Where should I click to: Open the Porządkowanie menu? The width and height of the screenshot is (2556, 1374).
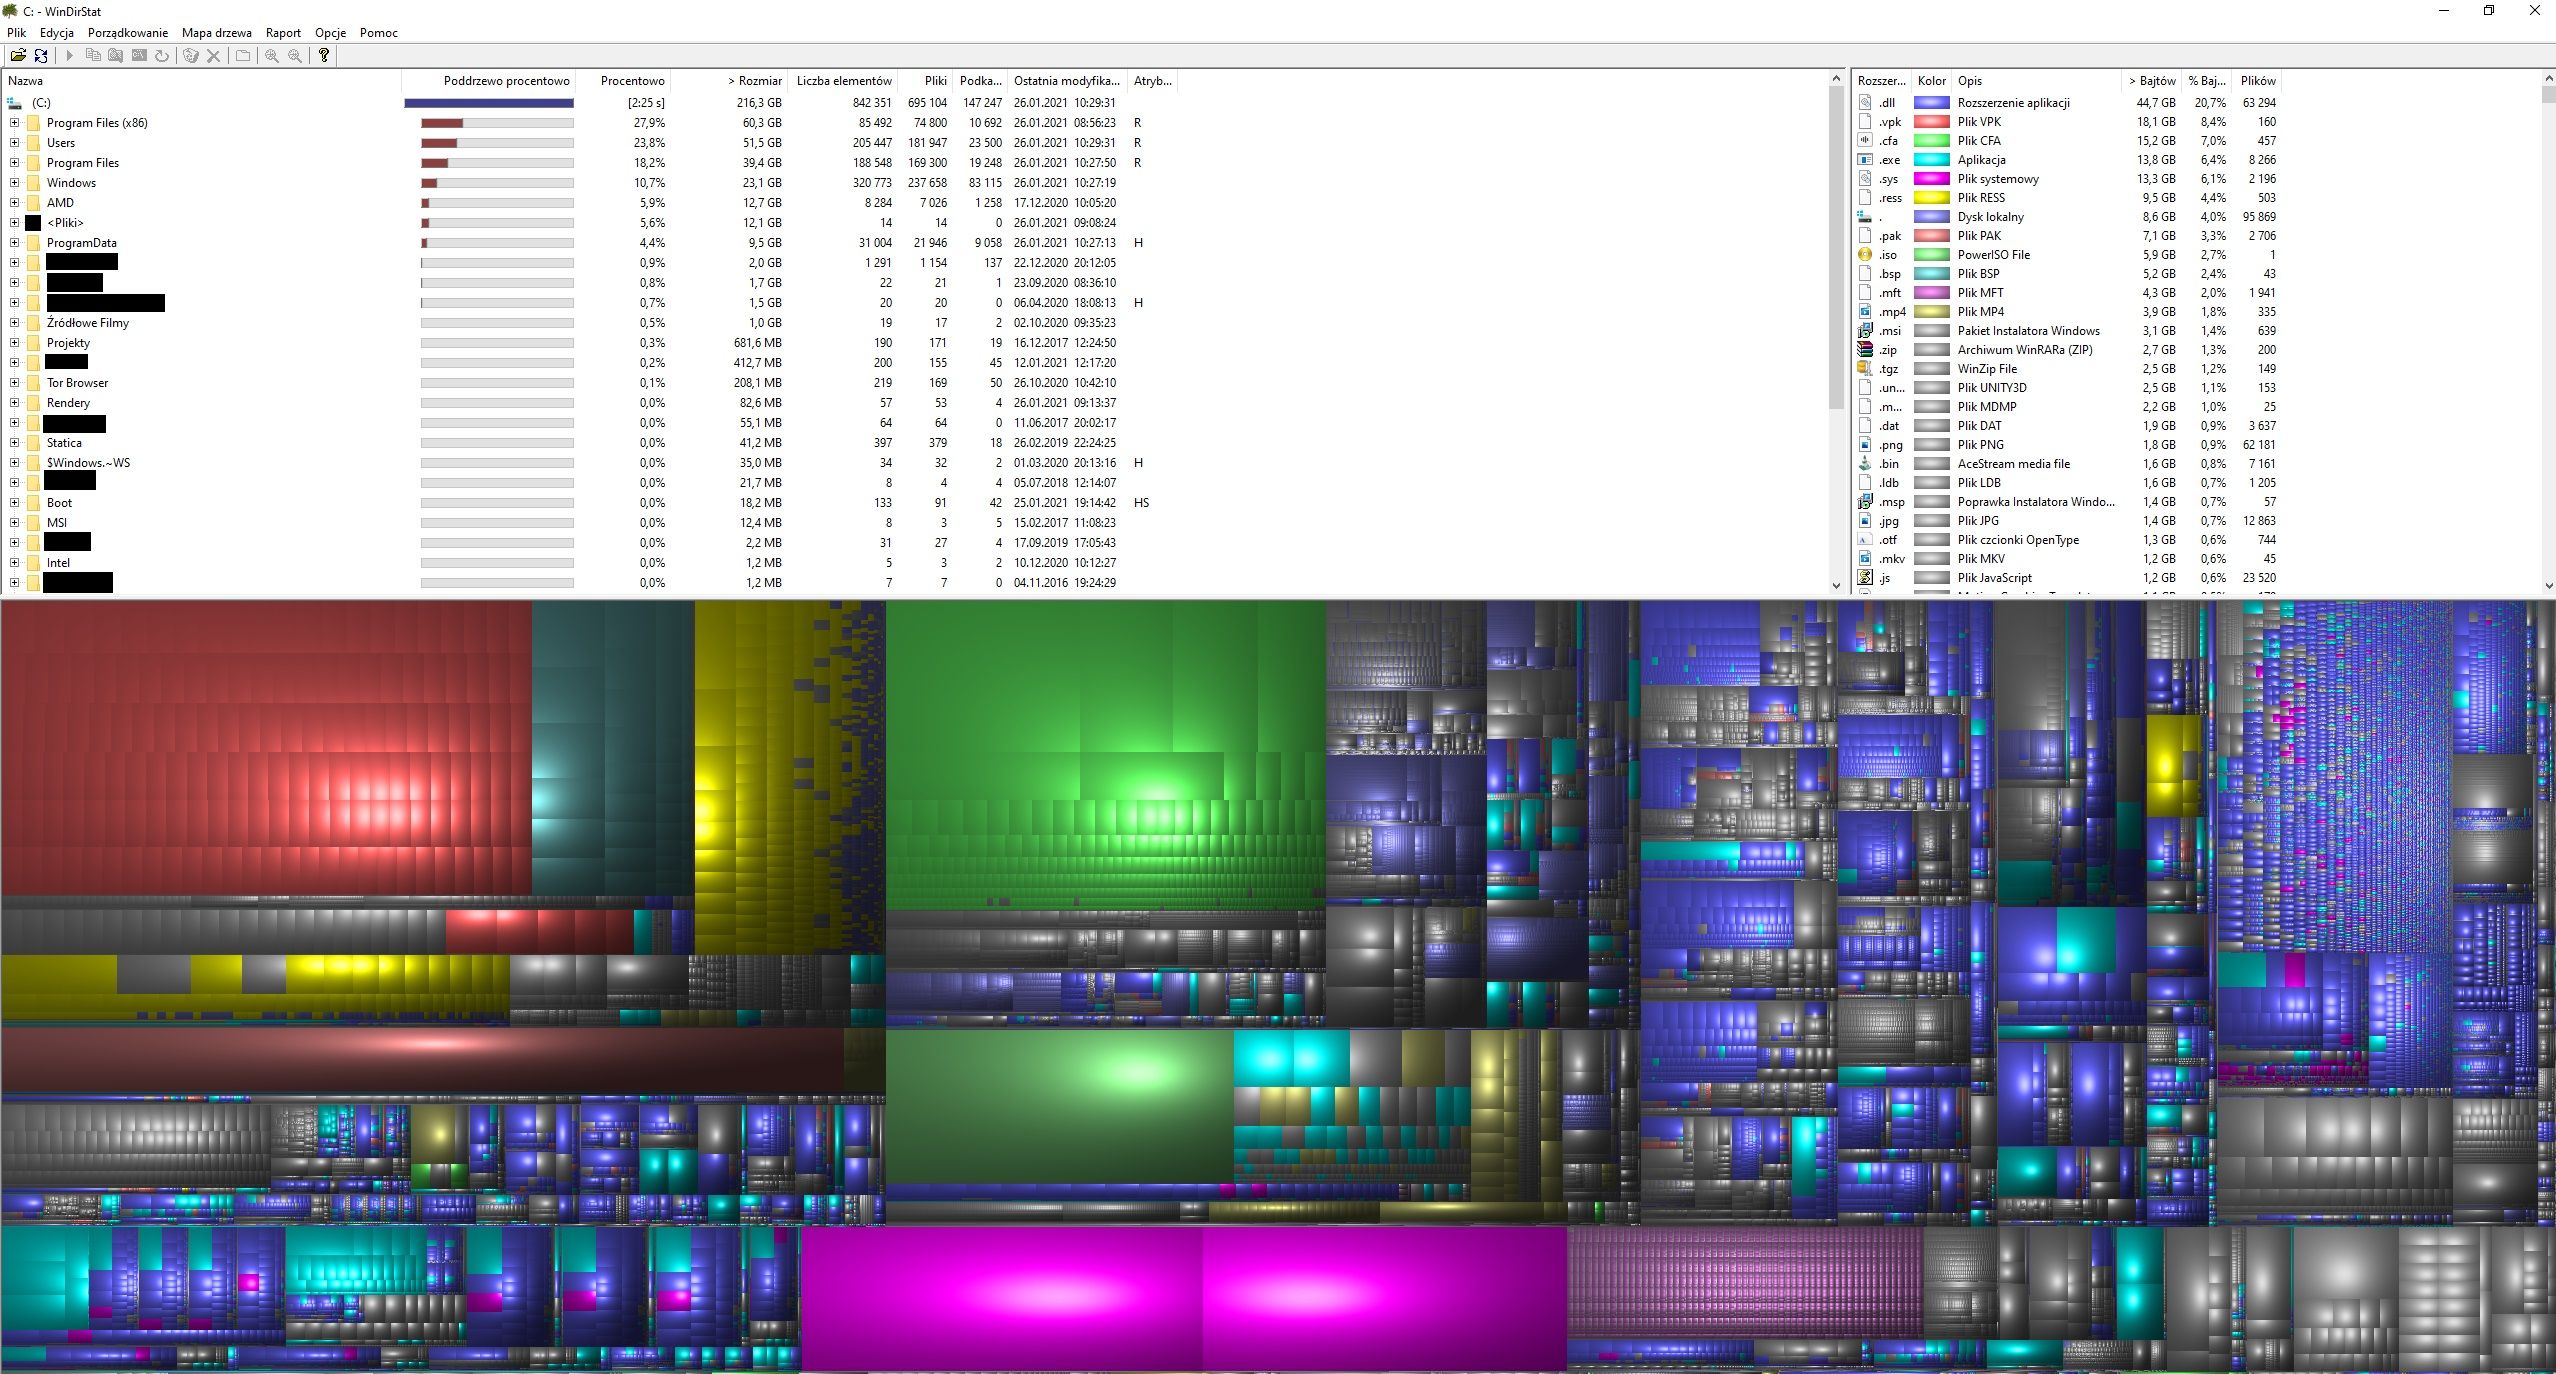coord(127,33)
